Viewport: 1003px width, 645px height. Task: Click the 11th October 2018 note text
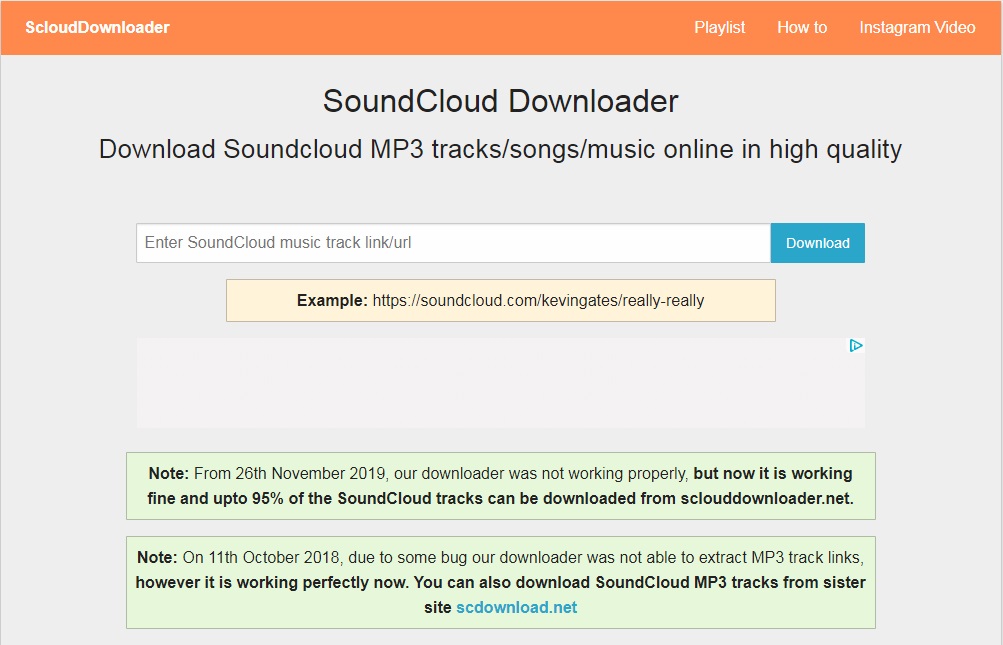(500, 582)
